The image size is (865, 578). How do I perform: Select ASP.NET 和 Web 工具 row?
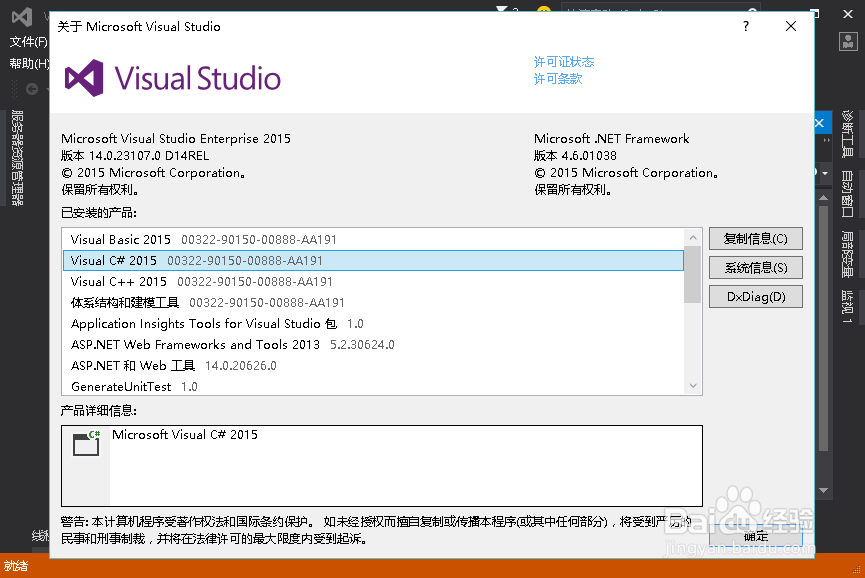(x=373, y=365)
